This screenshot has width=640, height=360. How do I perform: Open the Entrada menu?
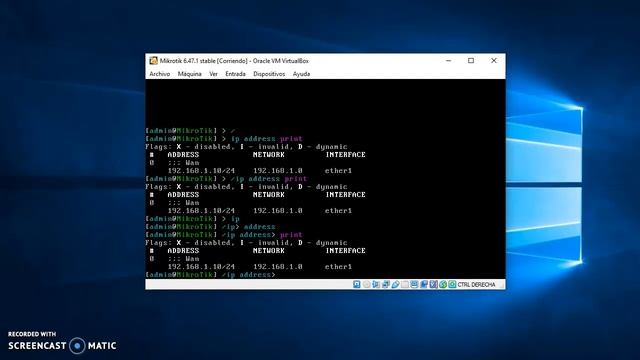coord(236,74)
